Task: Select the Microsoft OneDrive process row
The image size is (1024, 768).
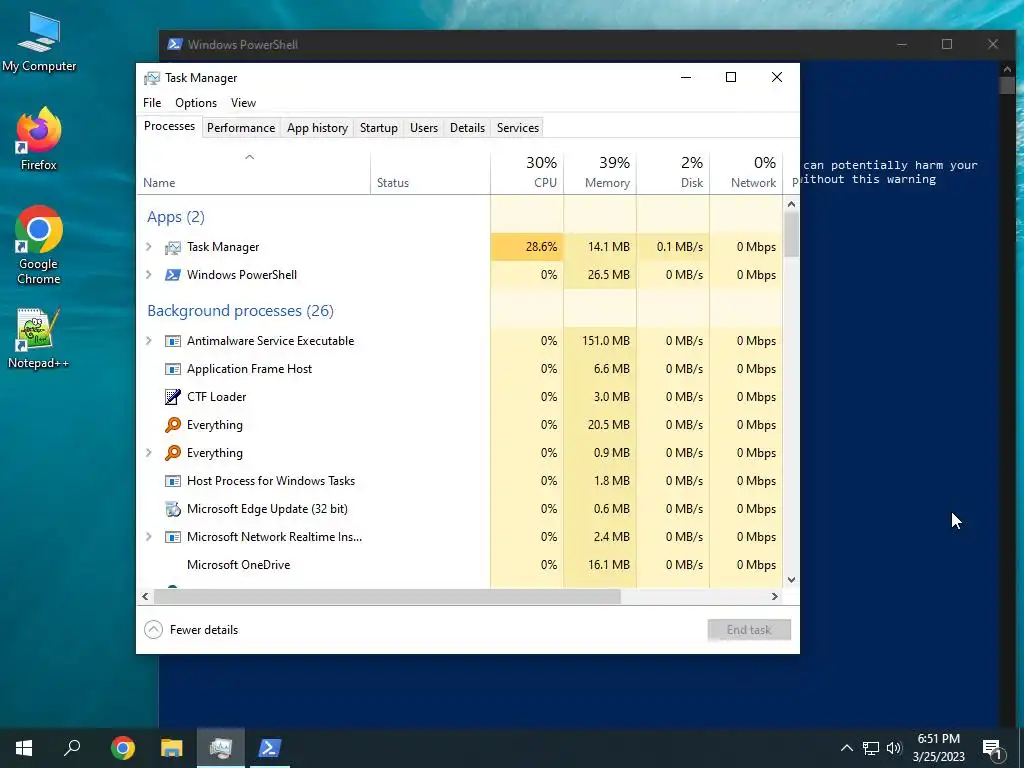Action: tap(460, 565)
